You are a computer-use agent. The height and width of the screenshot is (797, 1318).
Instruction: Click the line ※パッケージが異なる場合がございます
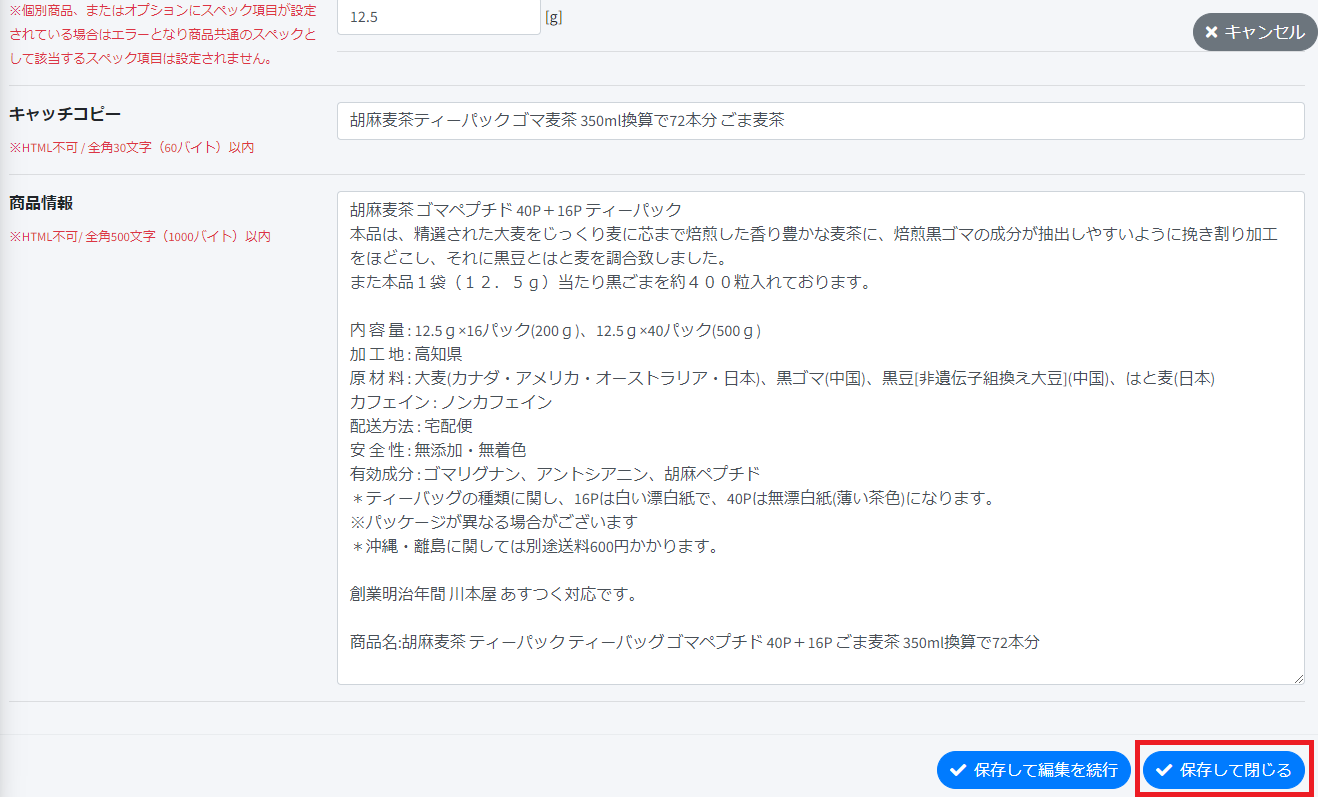(x=493, y=522)
